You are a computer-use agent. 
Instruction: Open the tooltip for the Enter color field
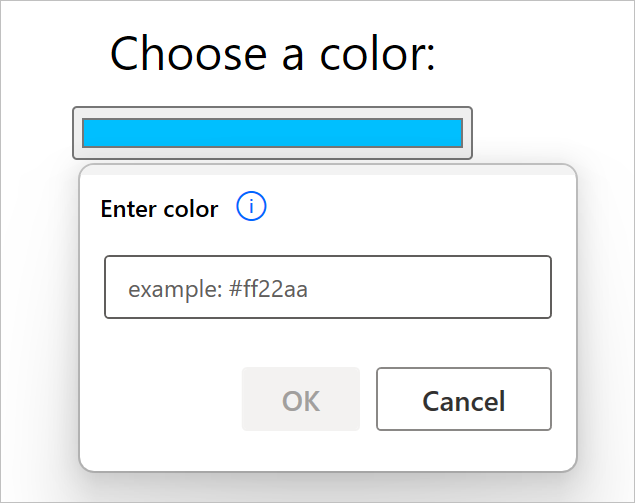pos(251,208)
